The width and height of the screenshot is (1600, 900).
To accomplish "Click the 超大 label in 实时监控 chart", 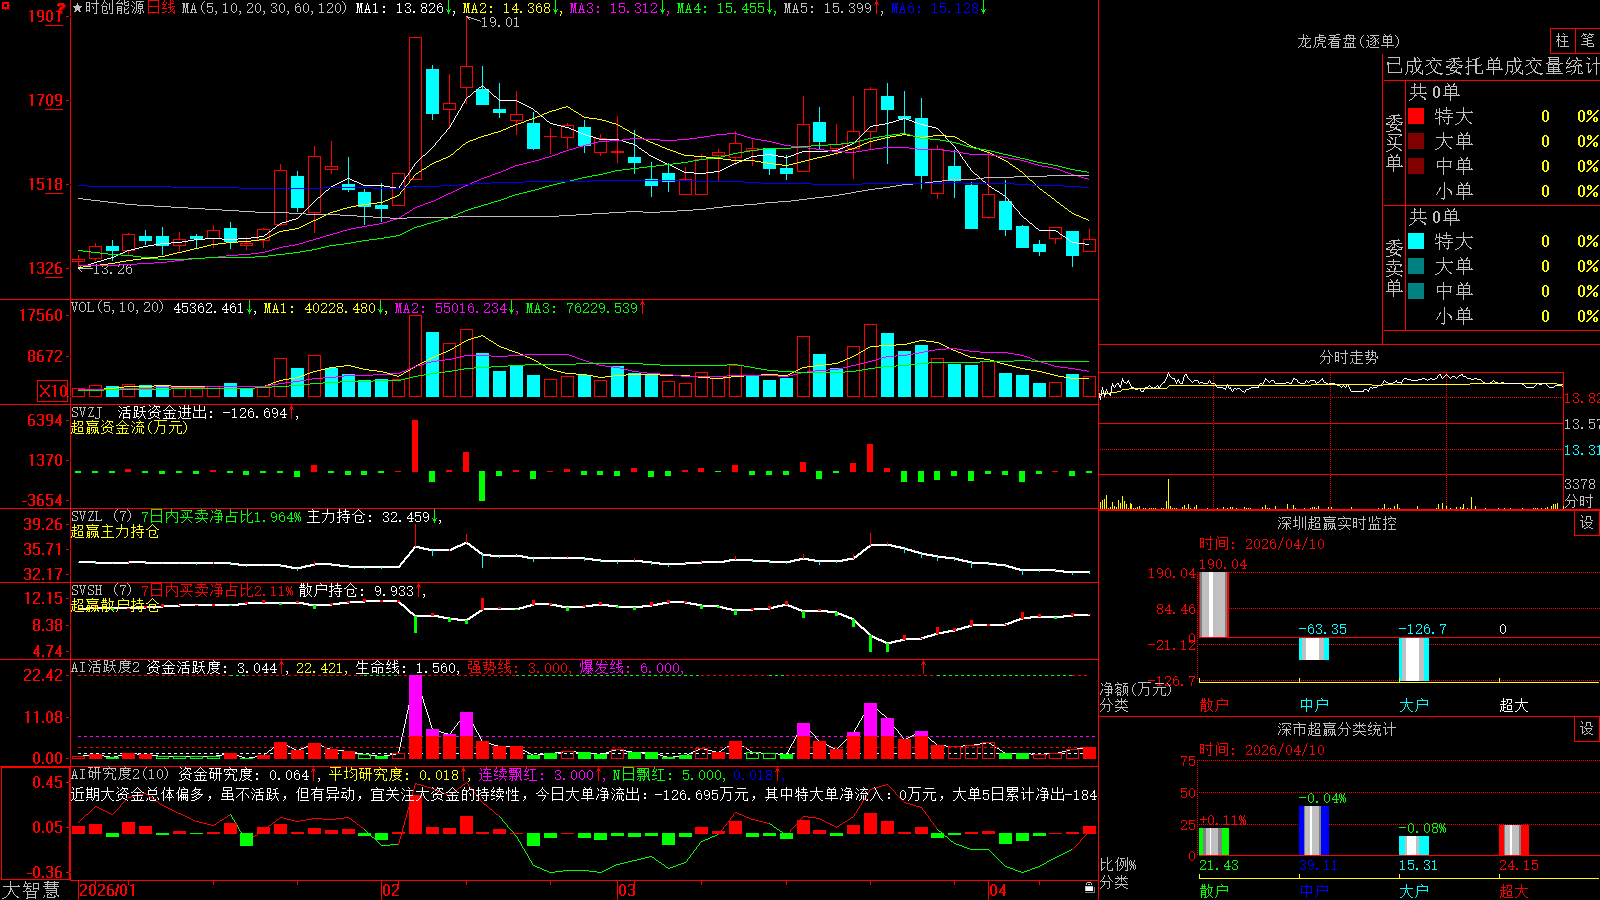I will [1514, 705].
